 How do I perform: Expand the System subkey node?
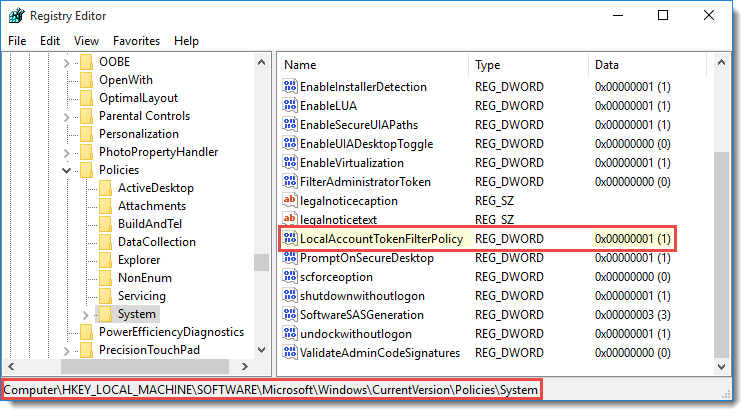point(85,315)
